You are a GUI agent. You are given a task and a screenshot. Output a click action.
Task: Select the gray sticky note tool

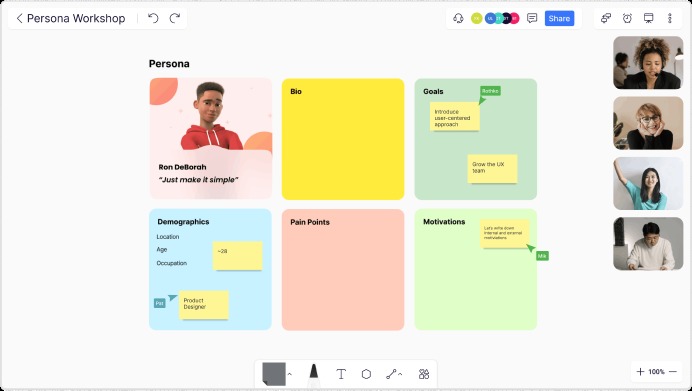[x=274, y=374]
